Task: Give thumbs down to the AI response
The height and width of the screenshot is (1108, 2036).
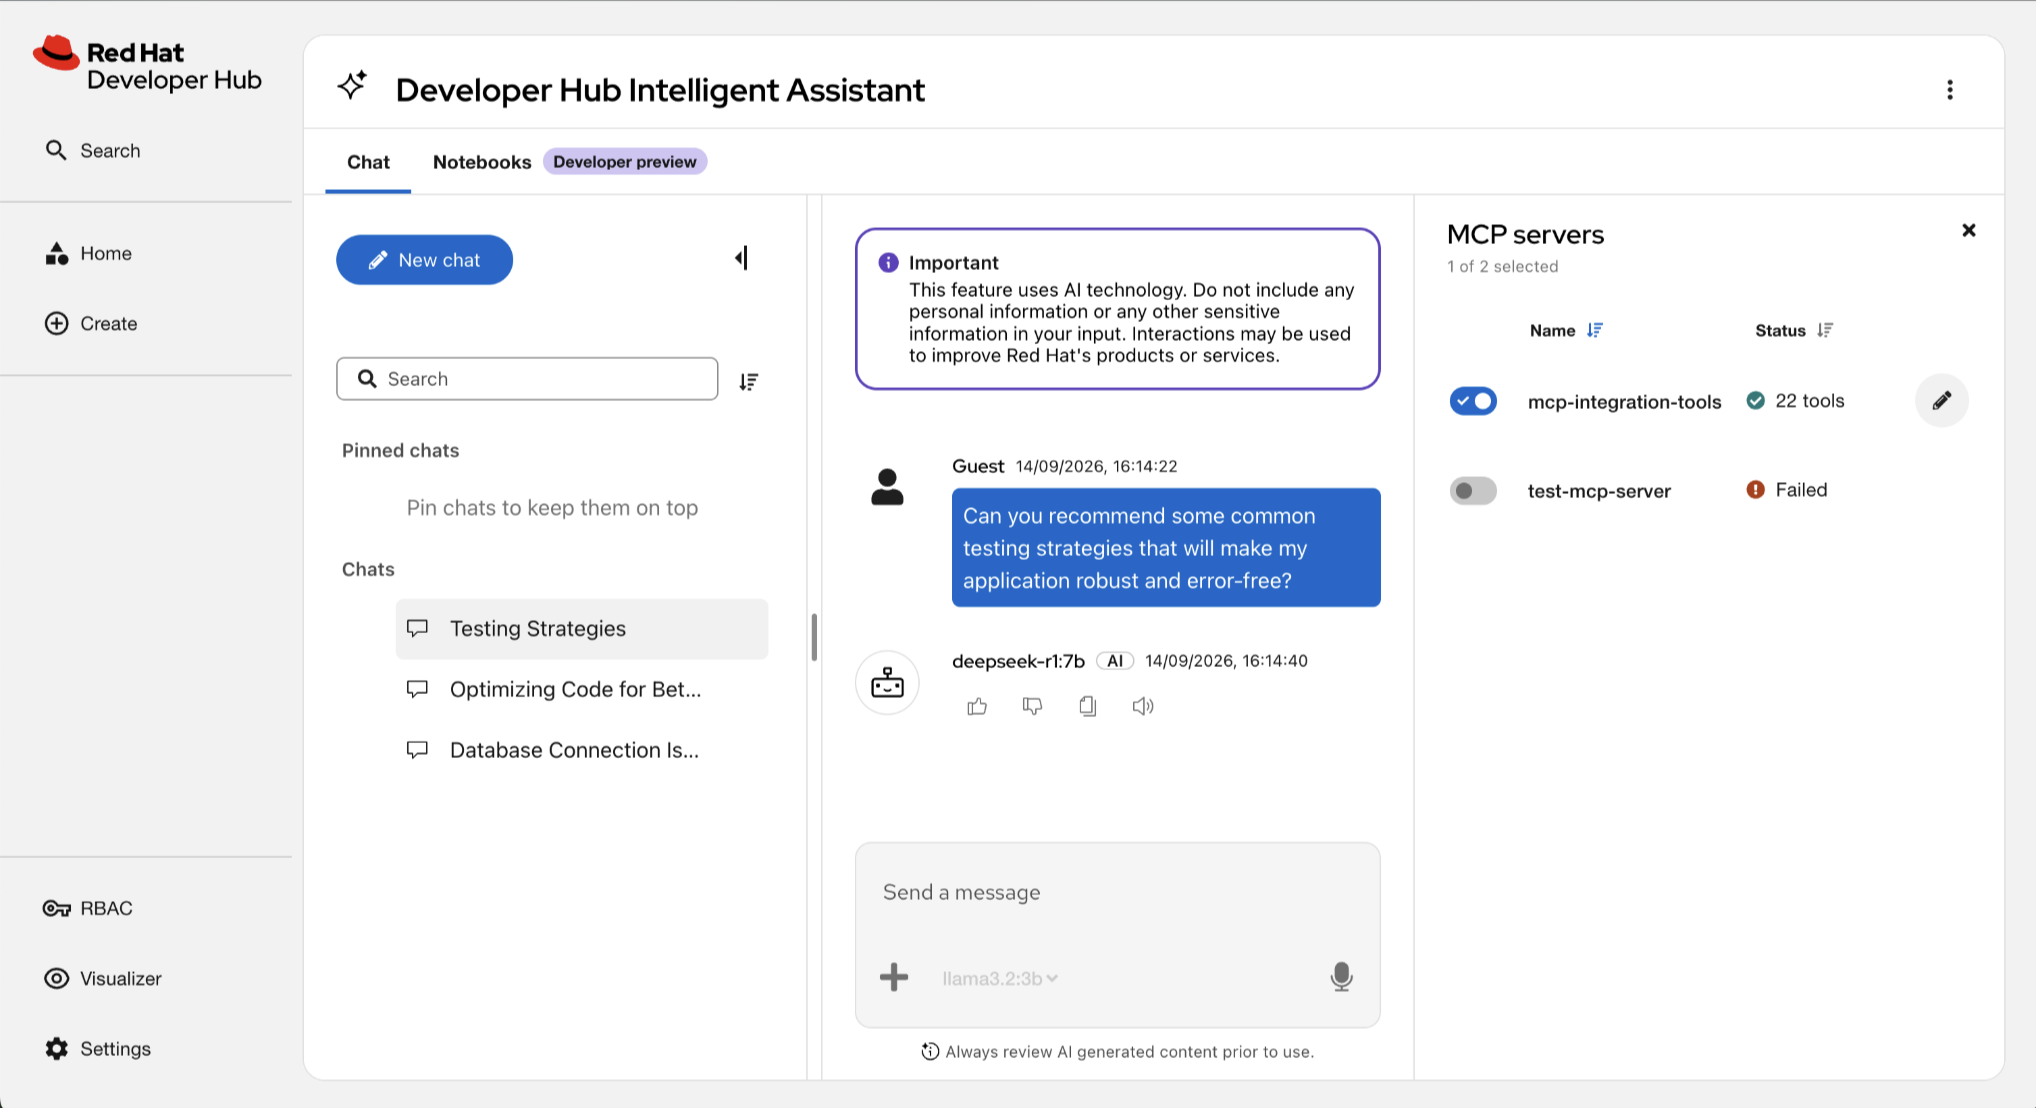Action: (x=1032, y=707)
